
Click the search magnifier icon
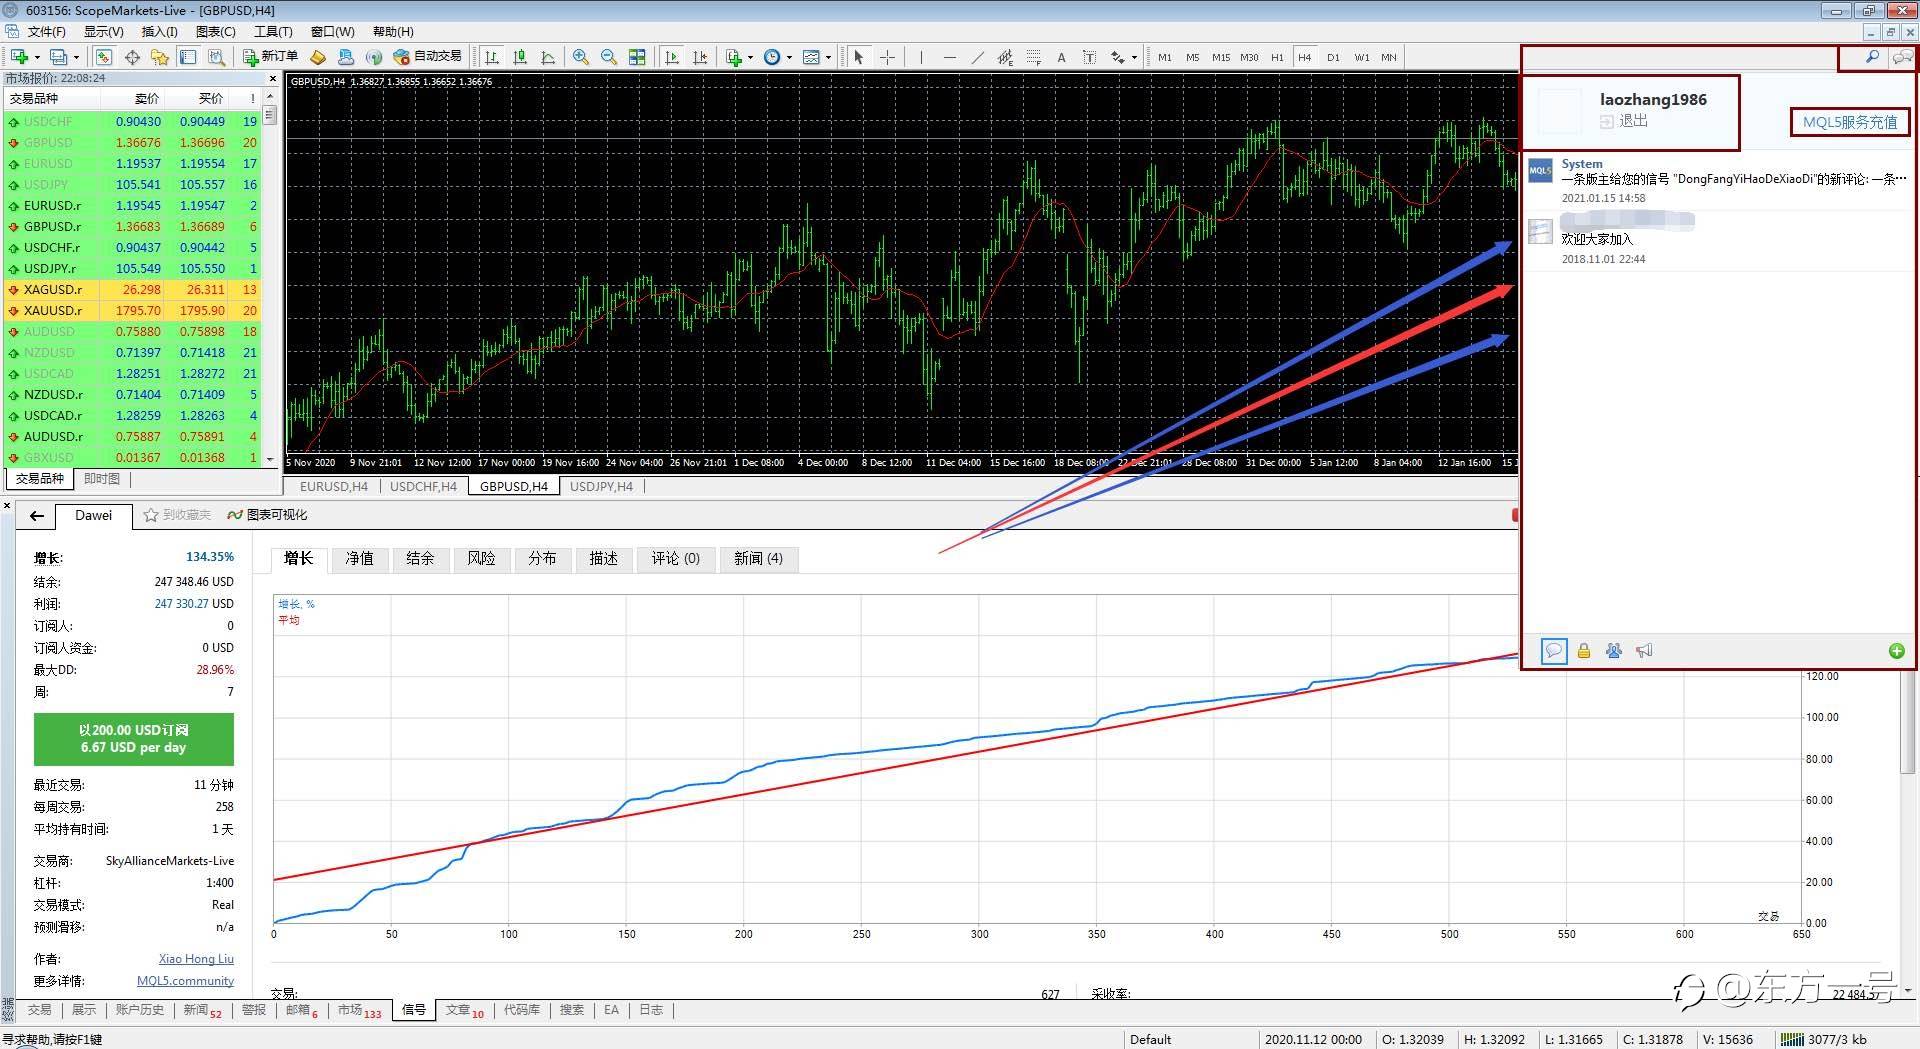click(1872, 57)
